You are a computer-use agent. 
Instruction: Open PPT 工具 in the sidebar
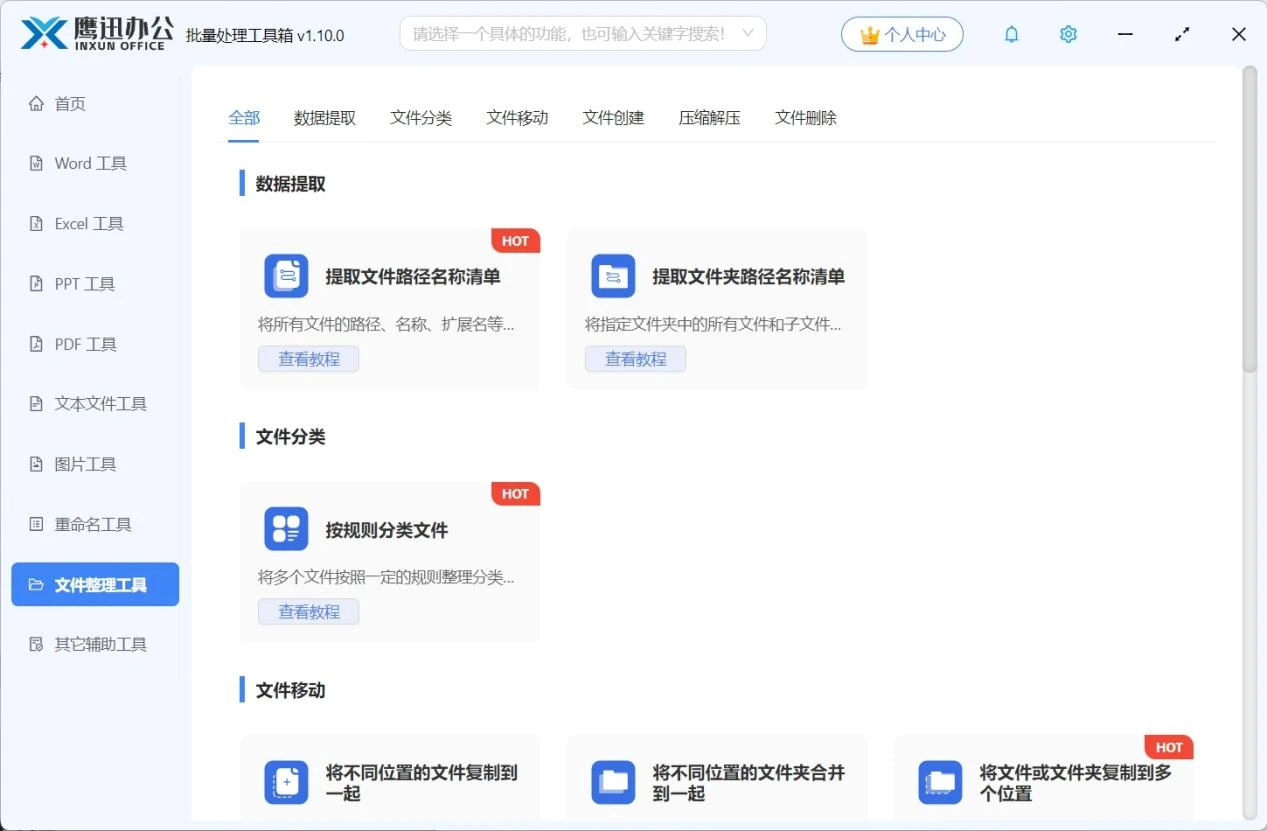click(x=95, y=283)
